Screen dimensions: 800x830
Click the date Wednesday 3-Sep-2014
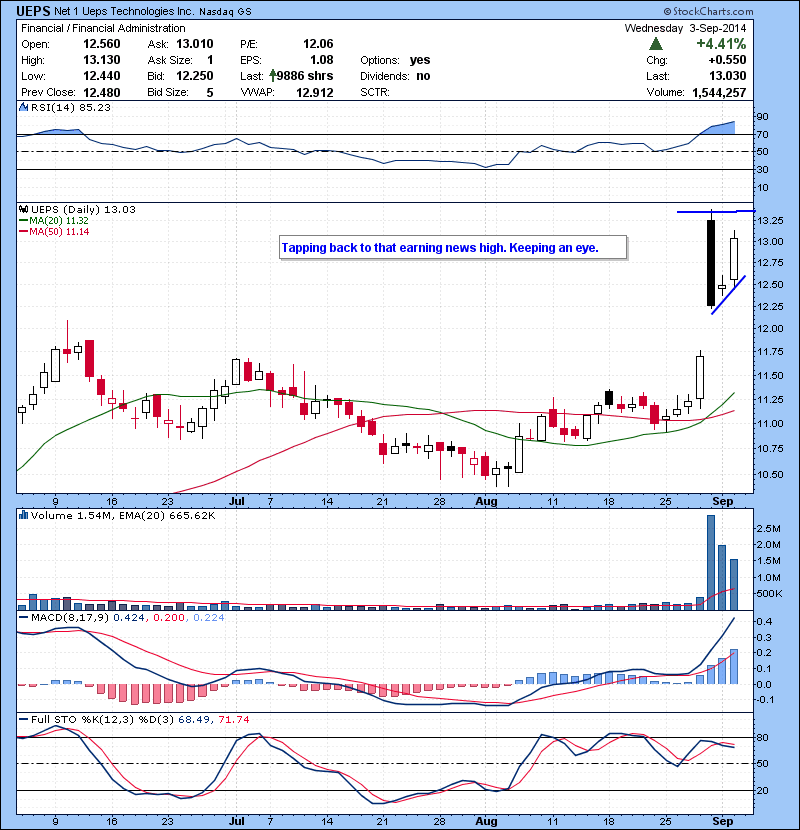click(685, 28)
